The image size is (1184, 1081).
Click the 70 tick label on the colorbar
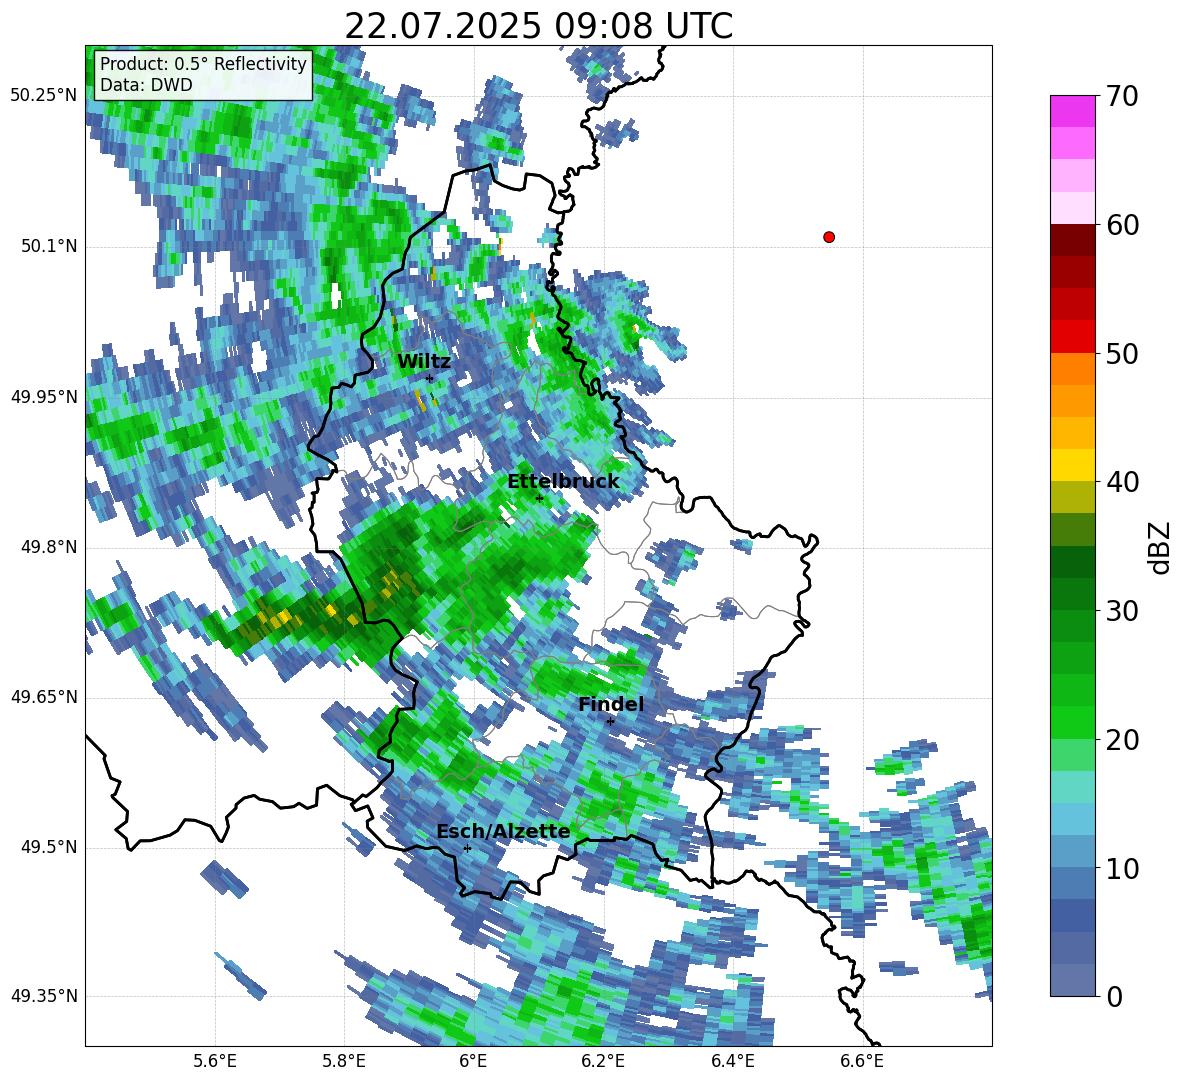click(1122, 96)
